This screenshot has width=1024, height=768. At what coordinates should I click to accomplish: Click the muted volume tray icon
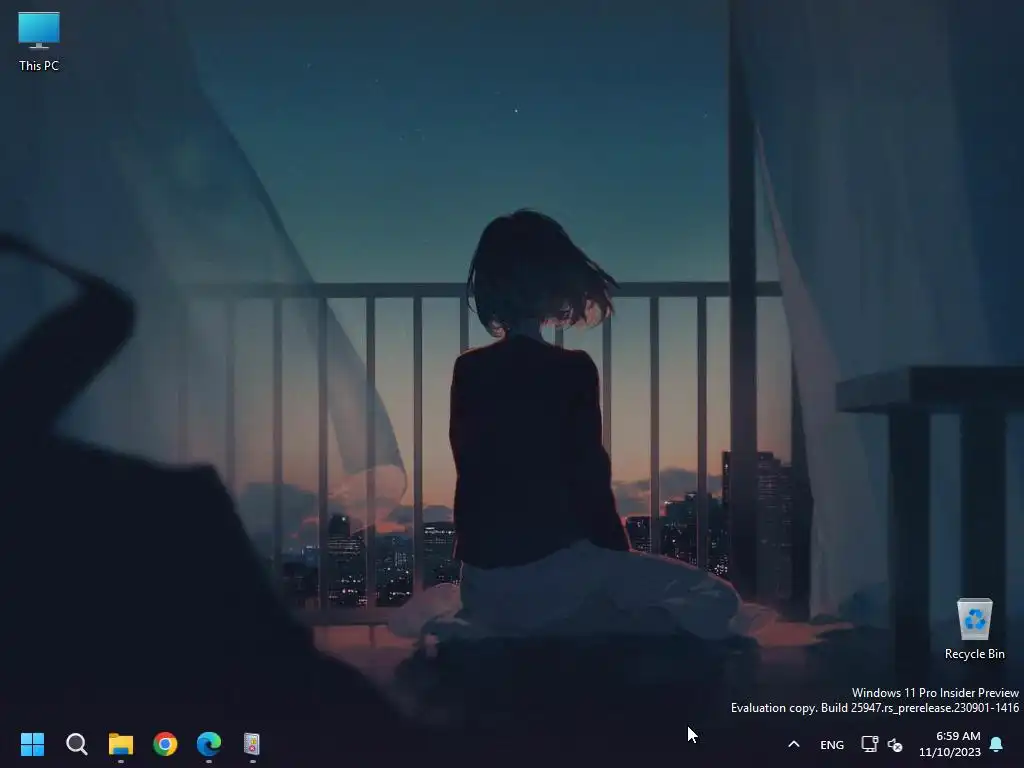coord(895,744)
